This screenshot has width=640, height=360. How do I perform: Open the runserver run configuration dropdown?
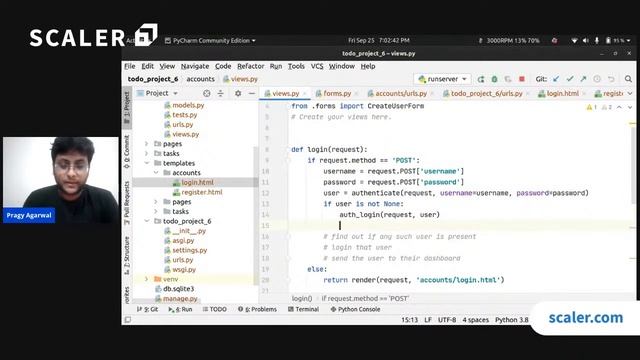[x=442, y=79]
